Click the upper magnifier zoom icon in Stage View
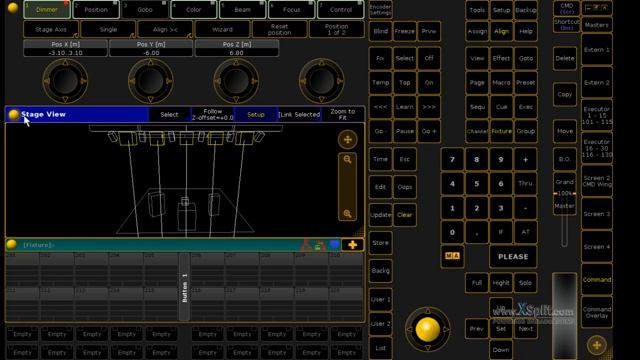640x360 pixels. click(347, 160)
